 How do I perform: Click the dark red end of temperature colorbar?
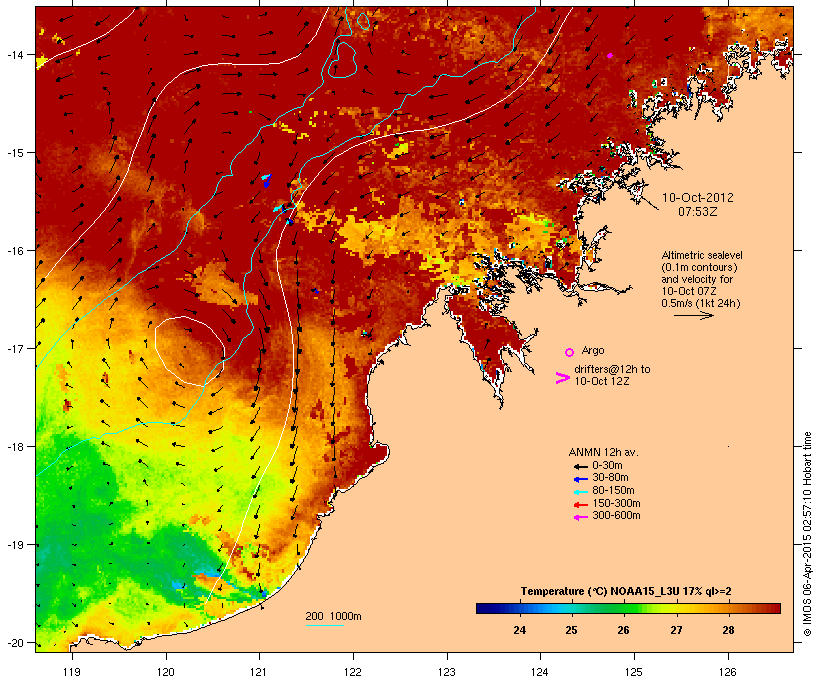[775, 608]
